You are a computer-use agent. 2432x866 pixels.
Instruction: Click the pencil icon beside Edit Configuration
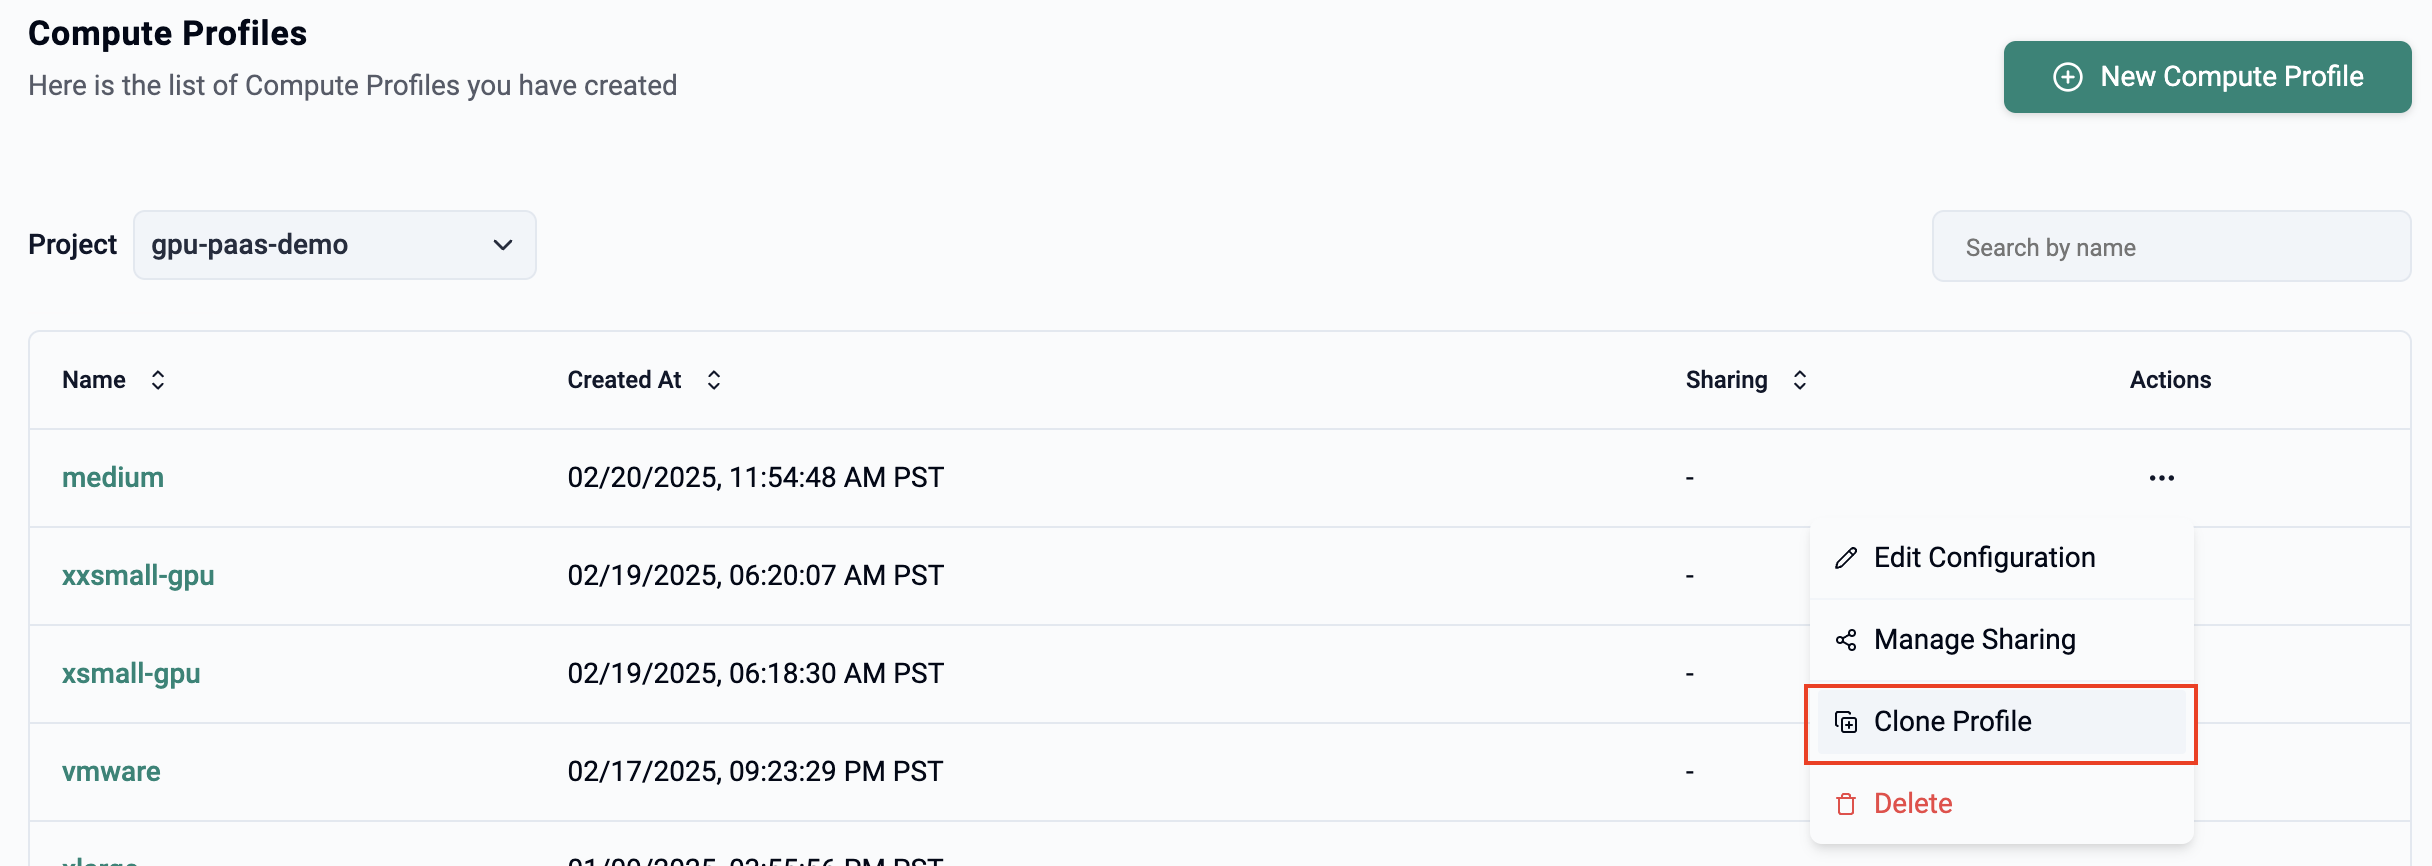[1846, 558]
